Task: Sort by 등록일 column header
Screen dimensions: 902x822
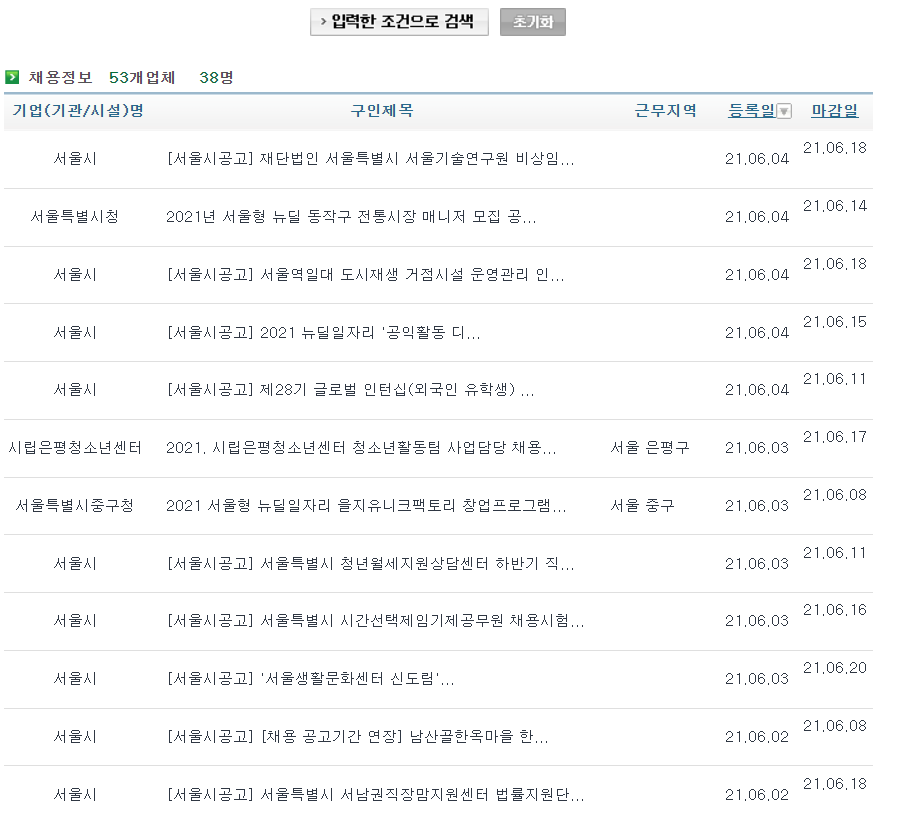Action: tap(751, 110)
